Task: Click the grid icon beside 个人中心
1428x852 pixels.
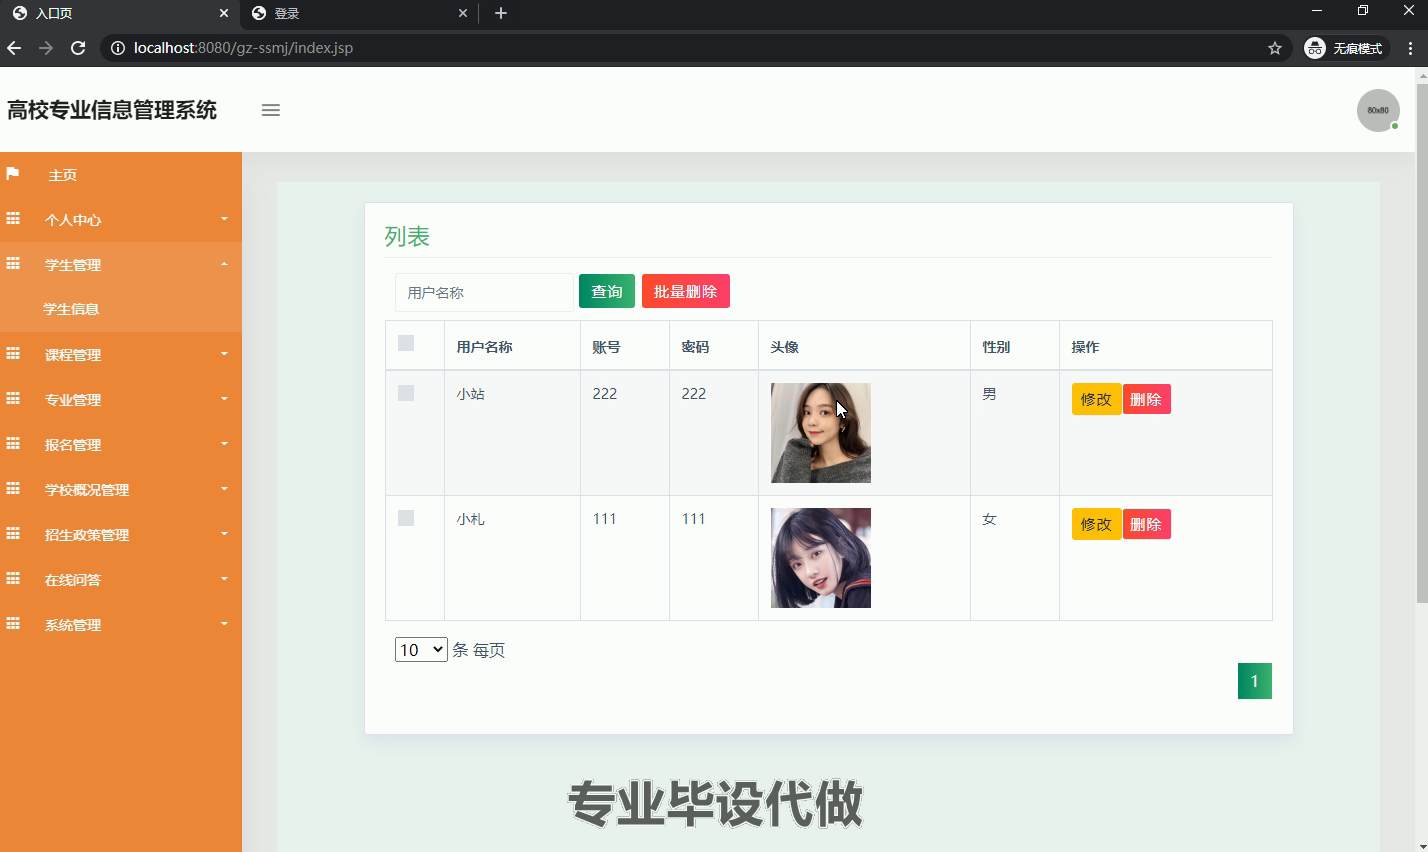Action: 13,218
